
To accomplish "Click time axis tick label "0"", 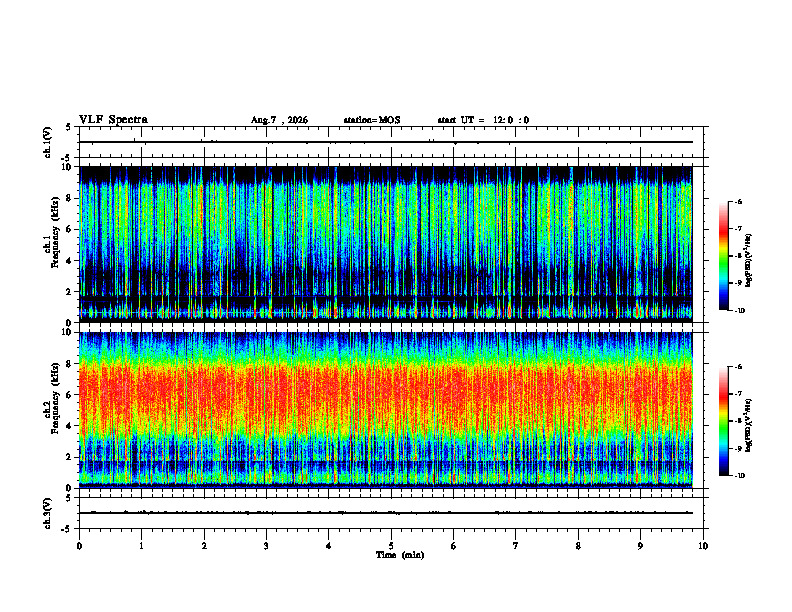I will pyautogui.click(x=79, y=546).
